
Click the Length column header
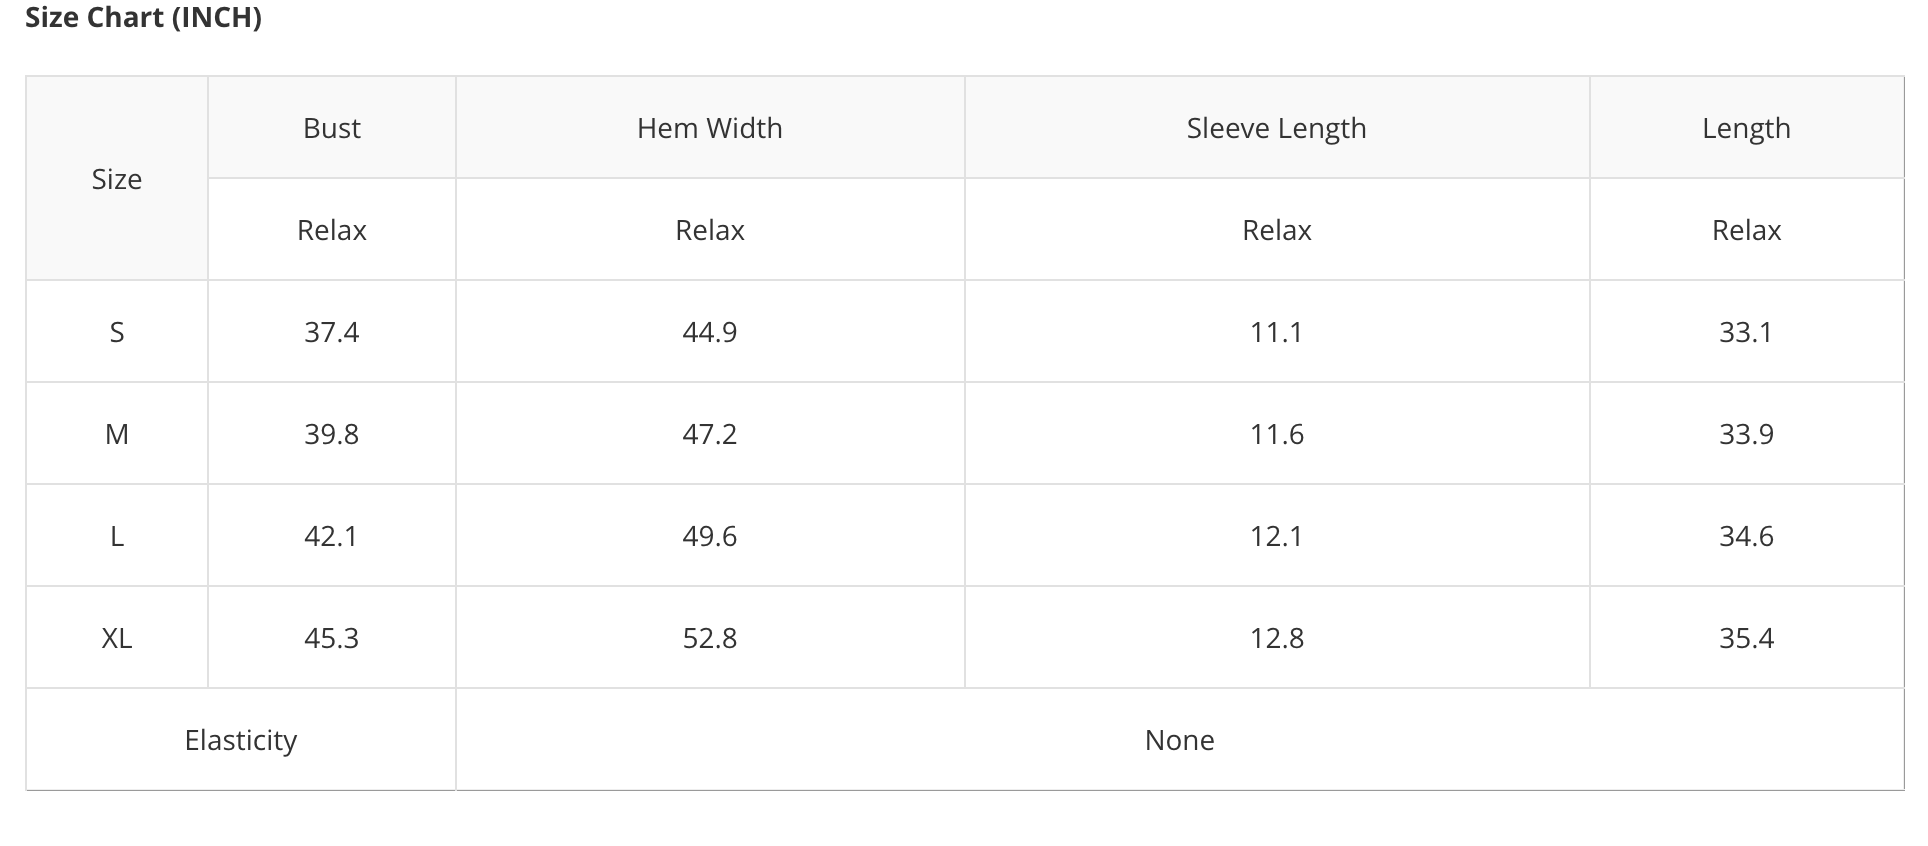point(1746,128)
